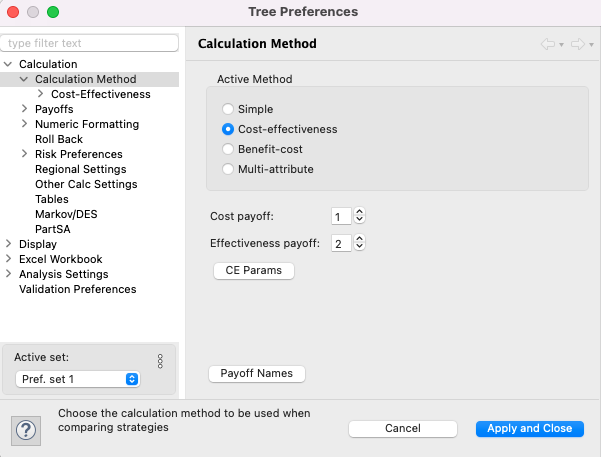The height and width of the screenshot is (457, 601).
Task: Select the Simple radio button
Action: click(x=228, y=109)
